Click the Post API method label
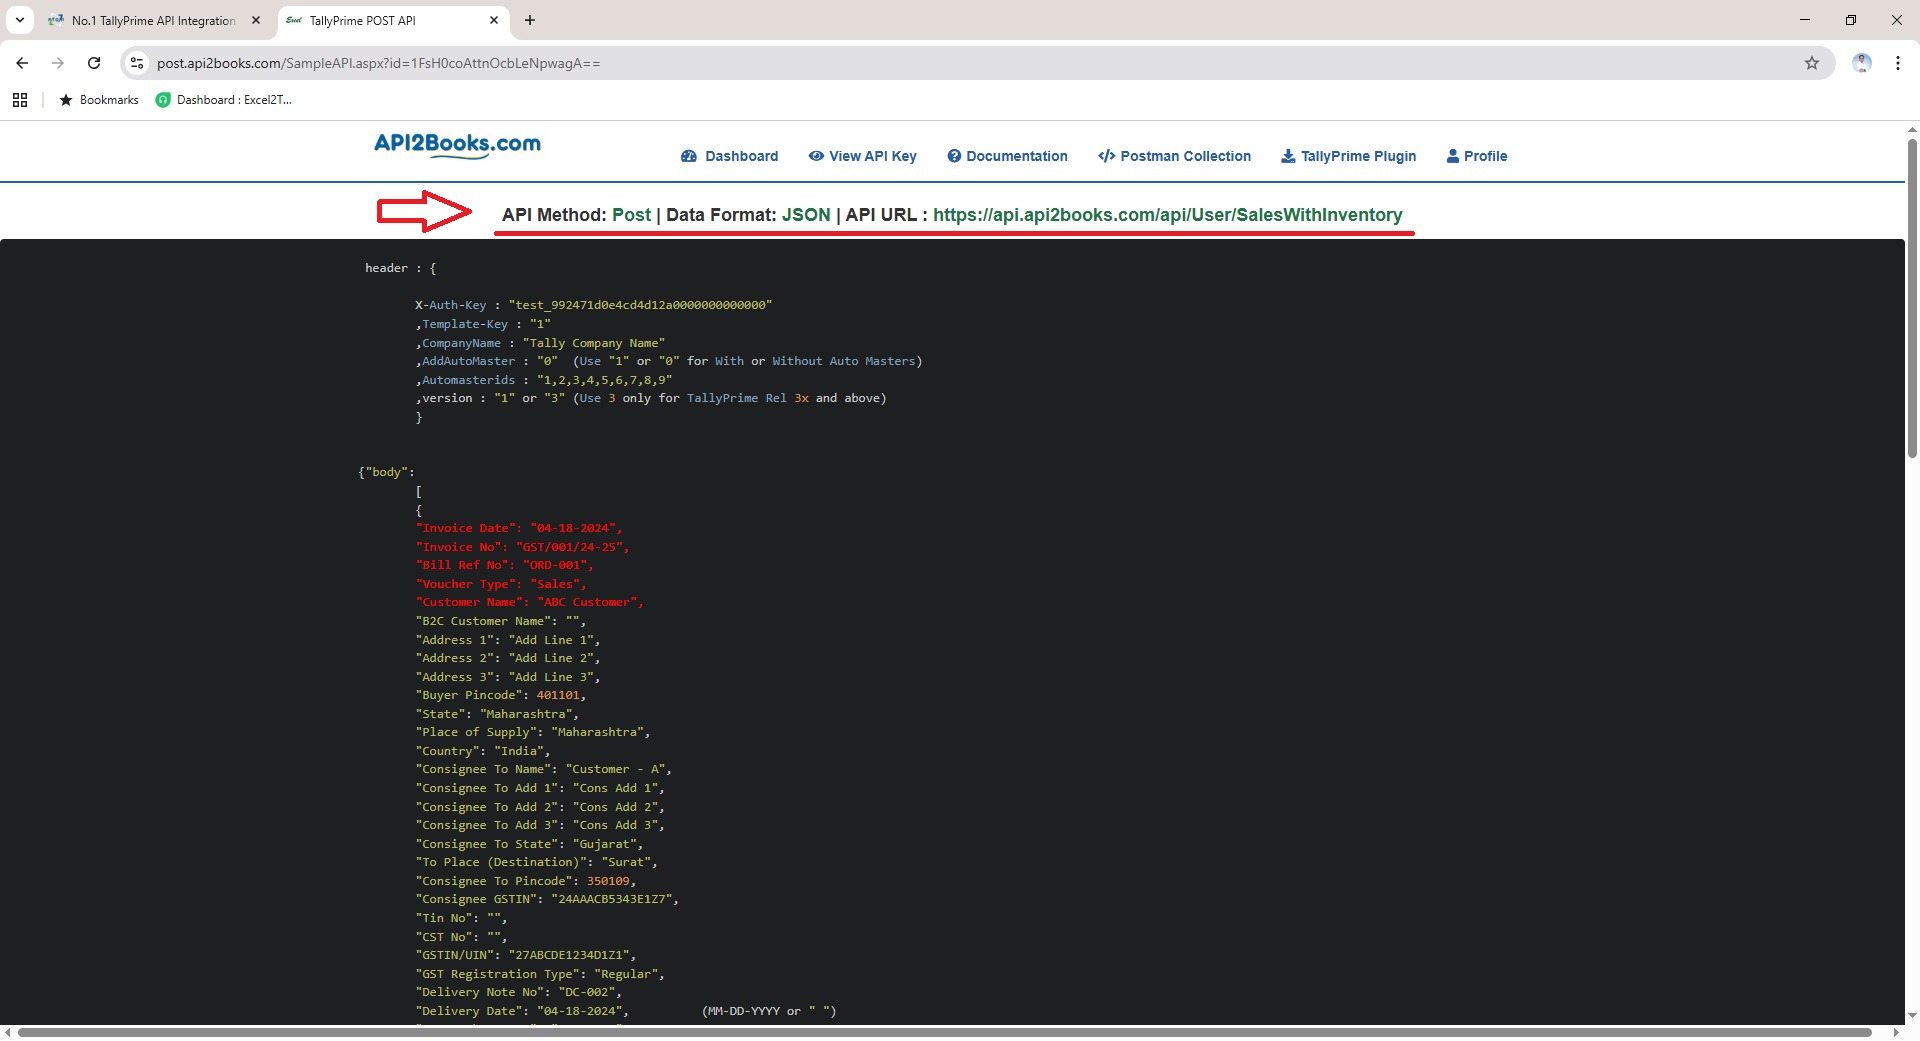This screenshot has width=1920, height=1041. (631, 215)
